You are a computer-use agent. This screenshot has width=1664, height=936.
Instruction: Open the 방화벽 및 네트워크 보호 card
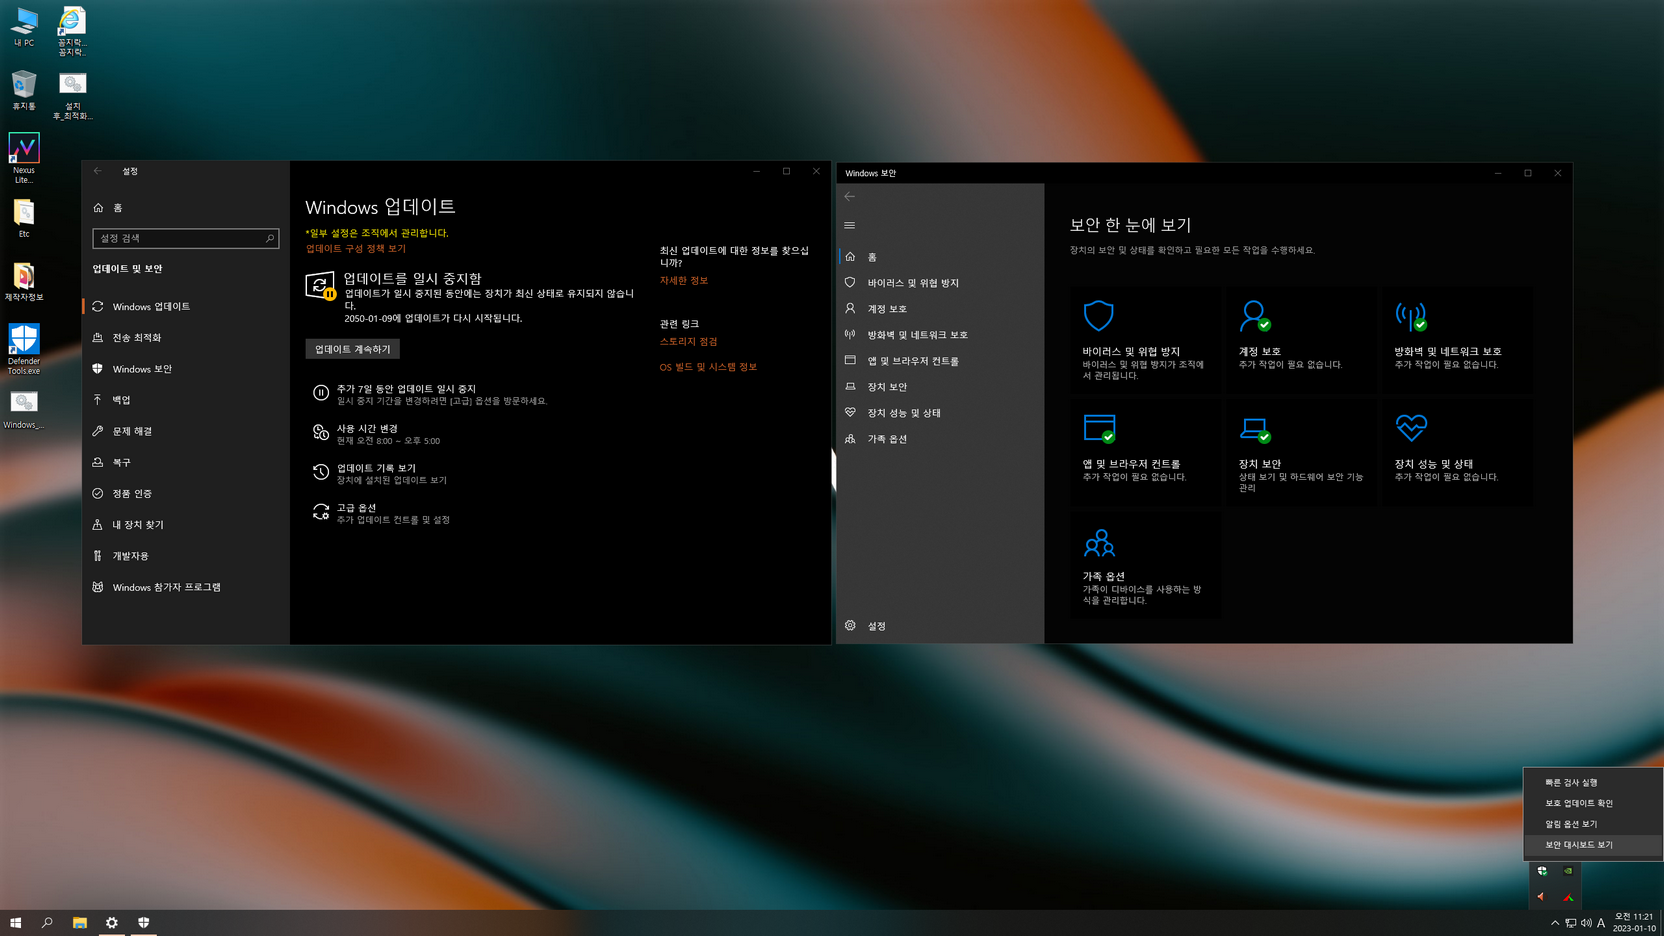[x=1457, y=340]
